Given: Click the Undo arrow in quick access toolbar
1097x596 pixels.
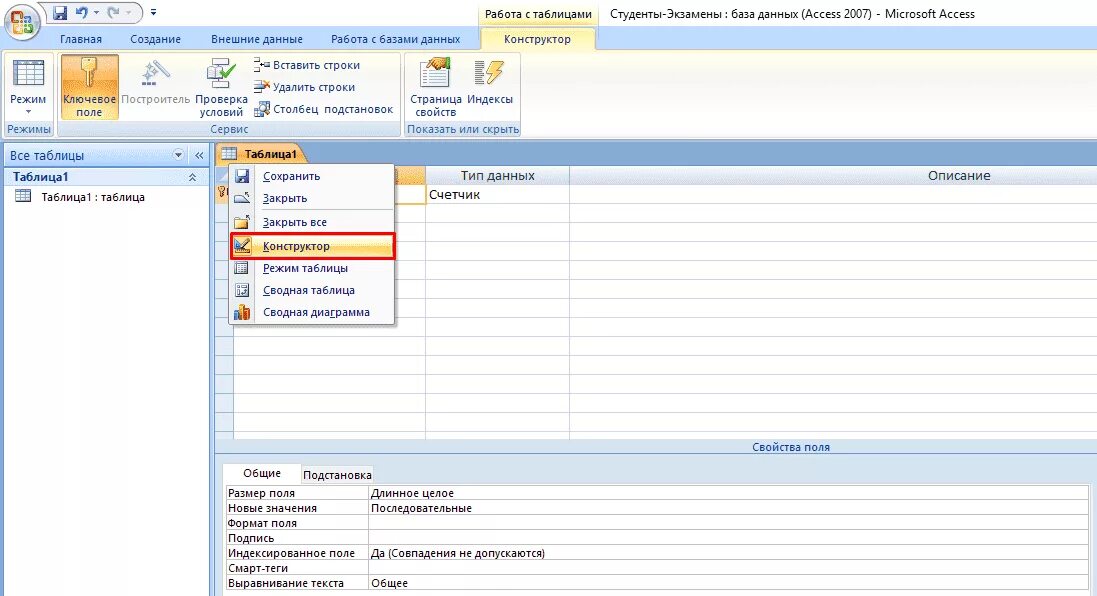Looking at the screenshot, I should [x=81, y=12].
